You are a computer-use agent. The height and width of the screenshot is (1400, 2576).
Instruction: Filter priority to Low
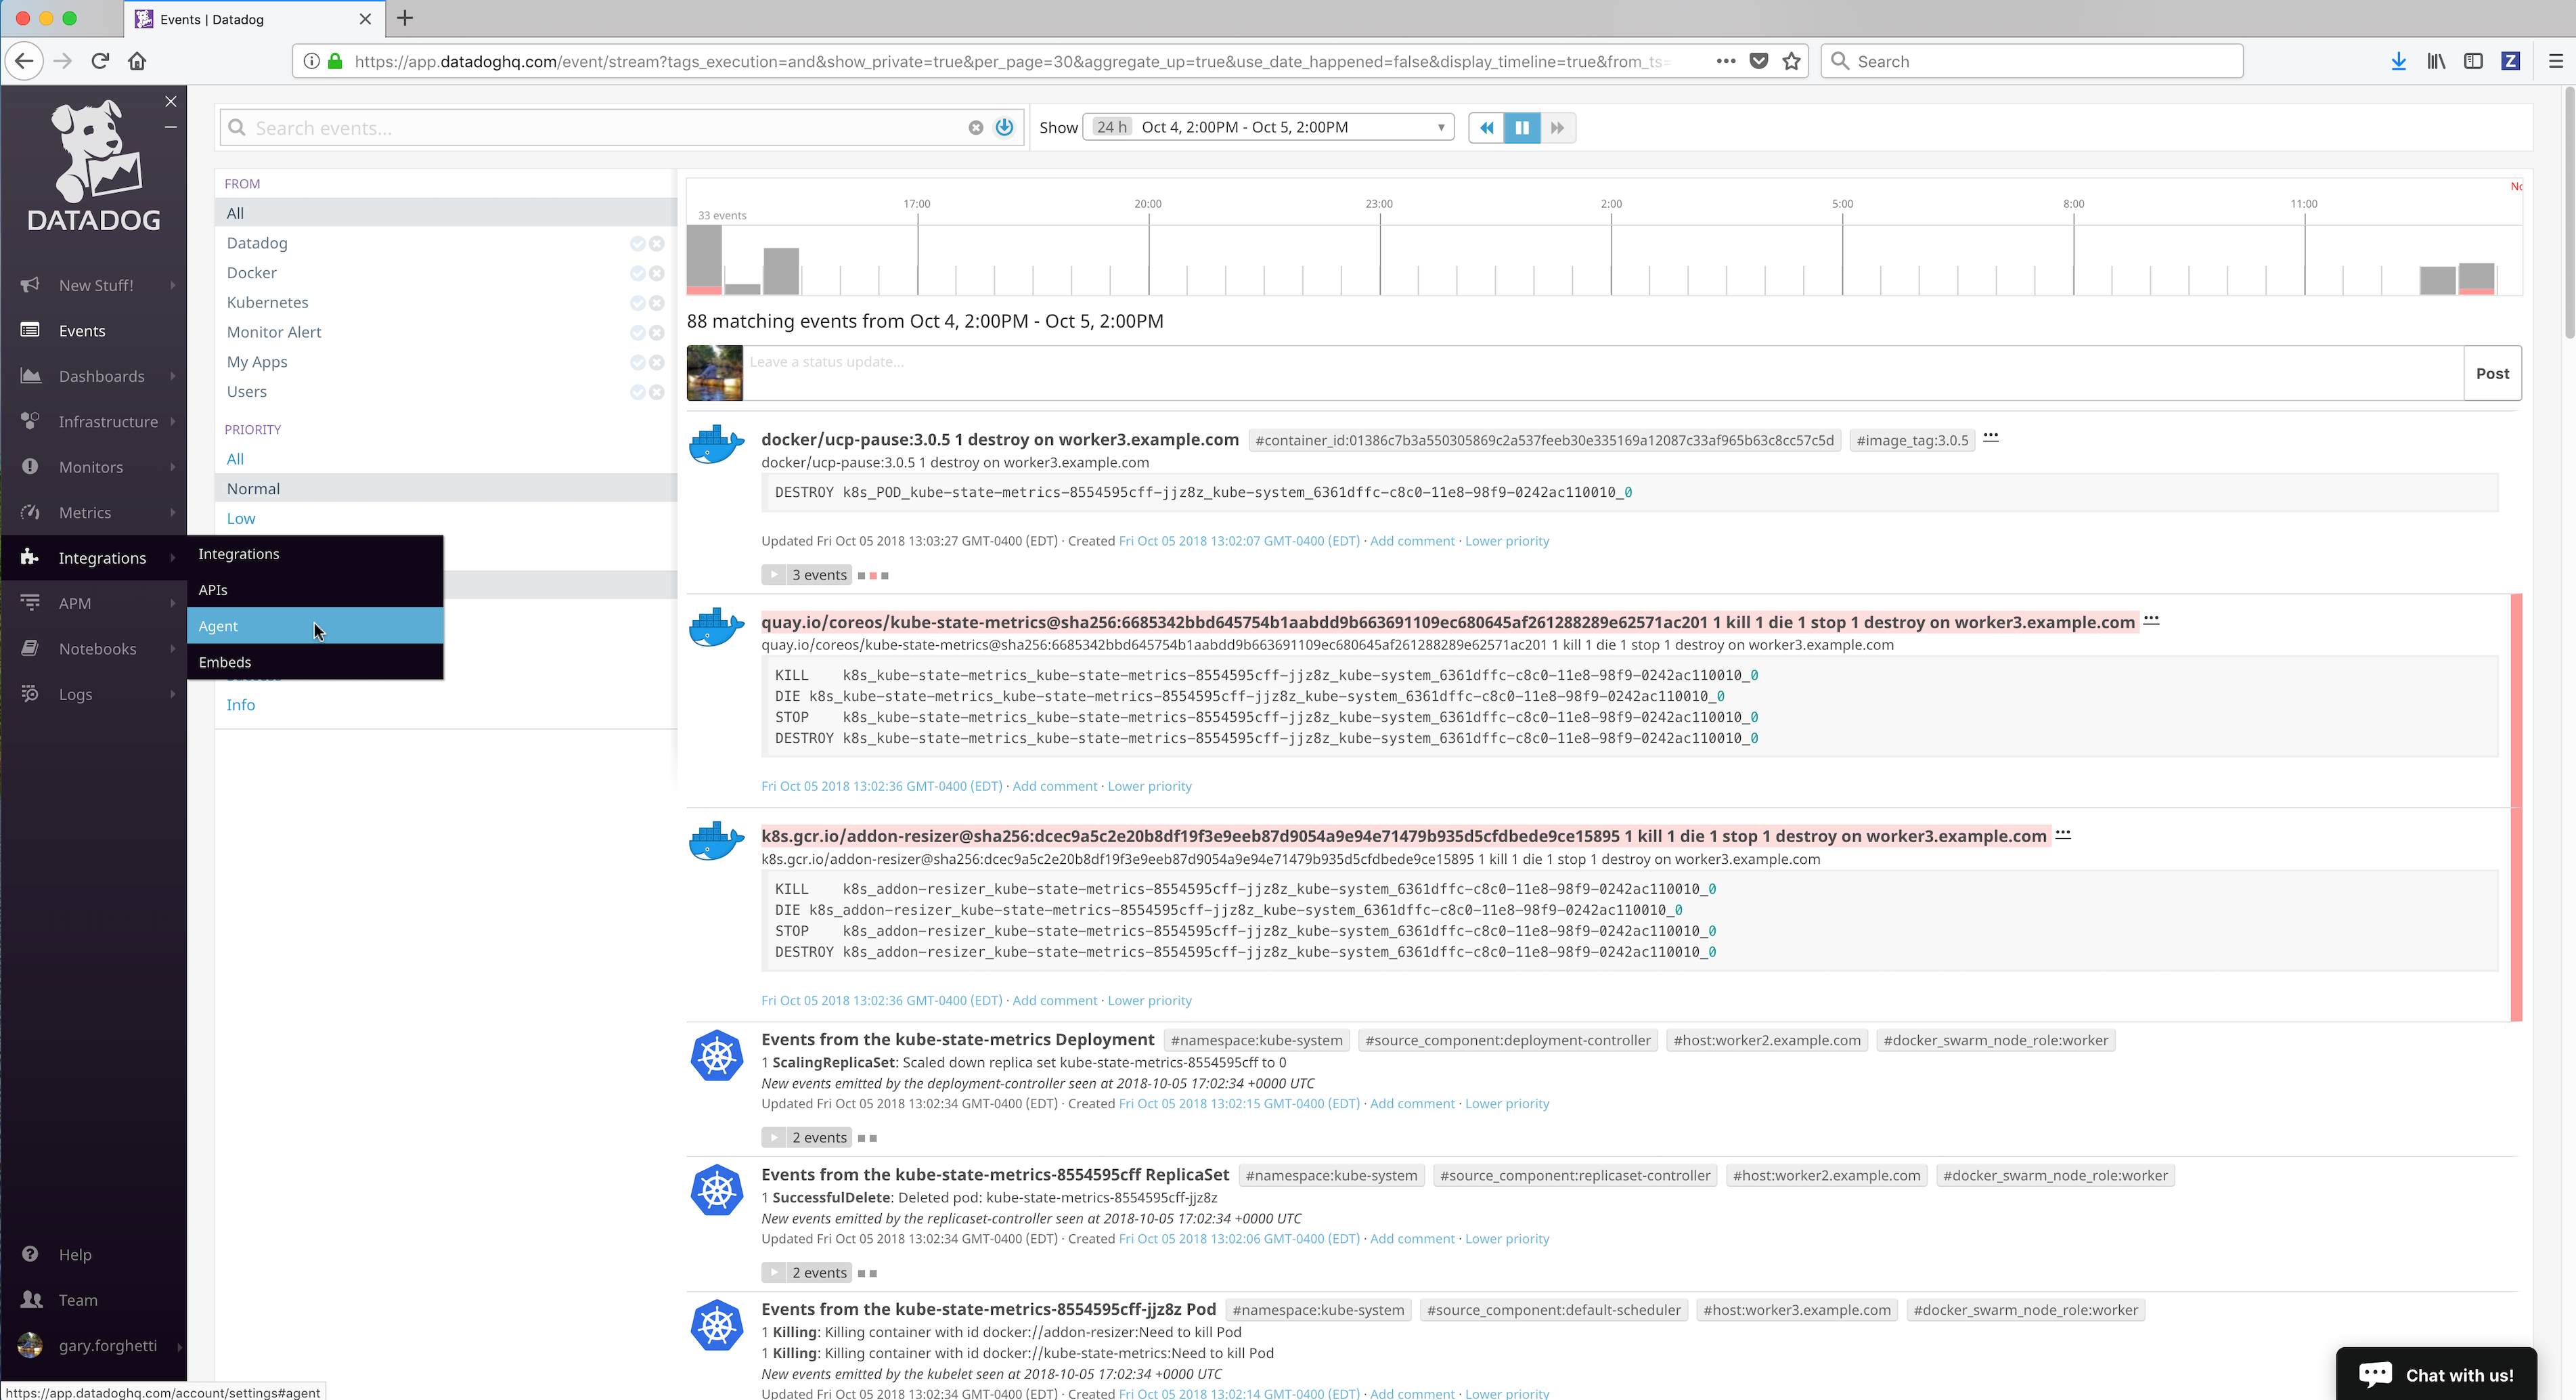pyautogui.click(x=241, y=518)
